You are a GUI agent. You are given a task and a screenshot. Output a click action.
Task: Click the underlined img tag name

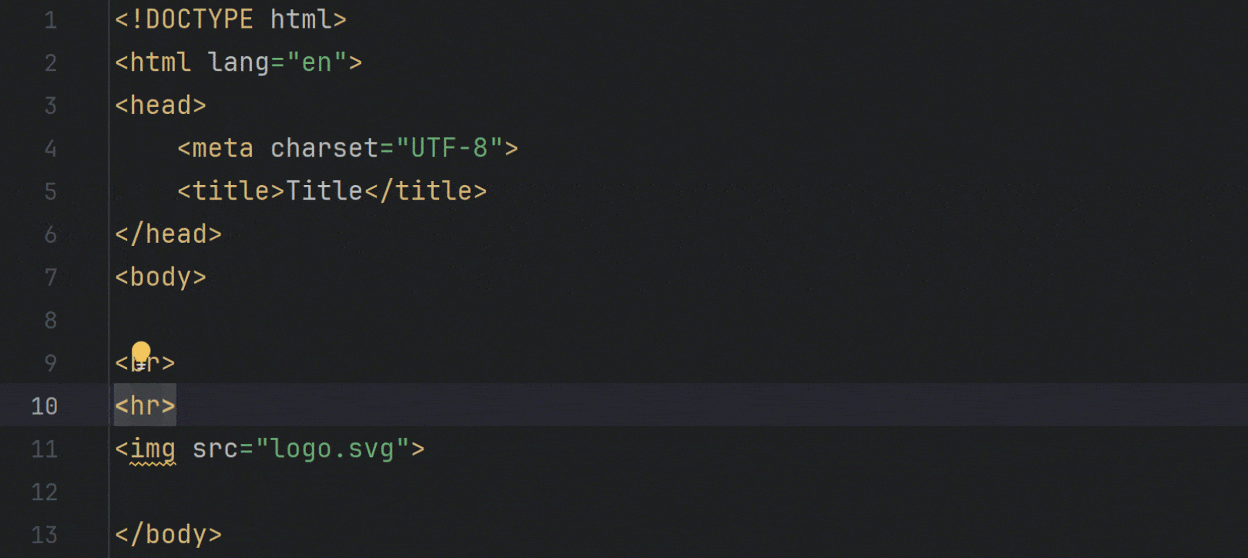(153, 449)
